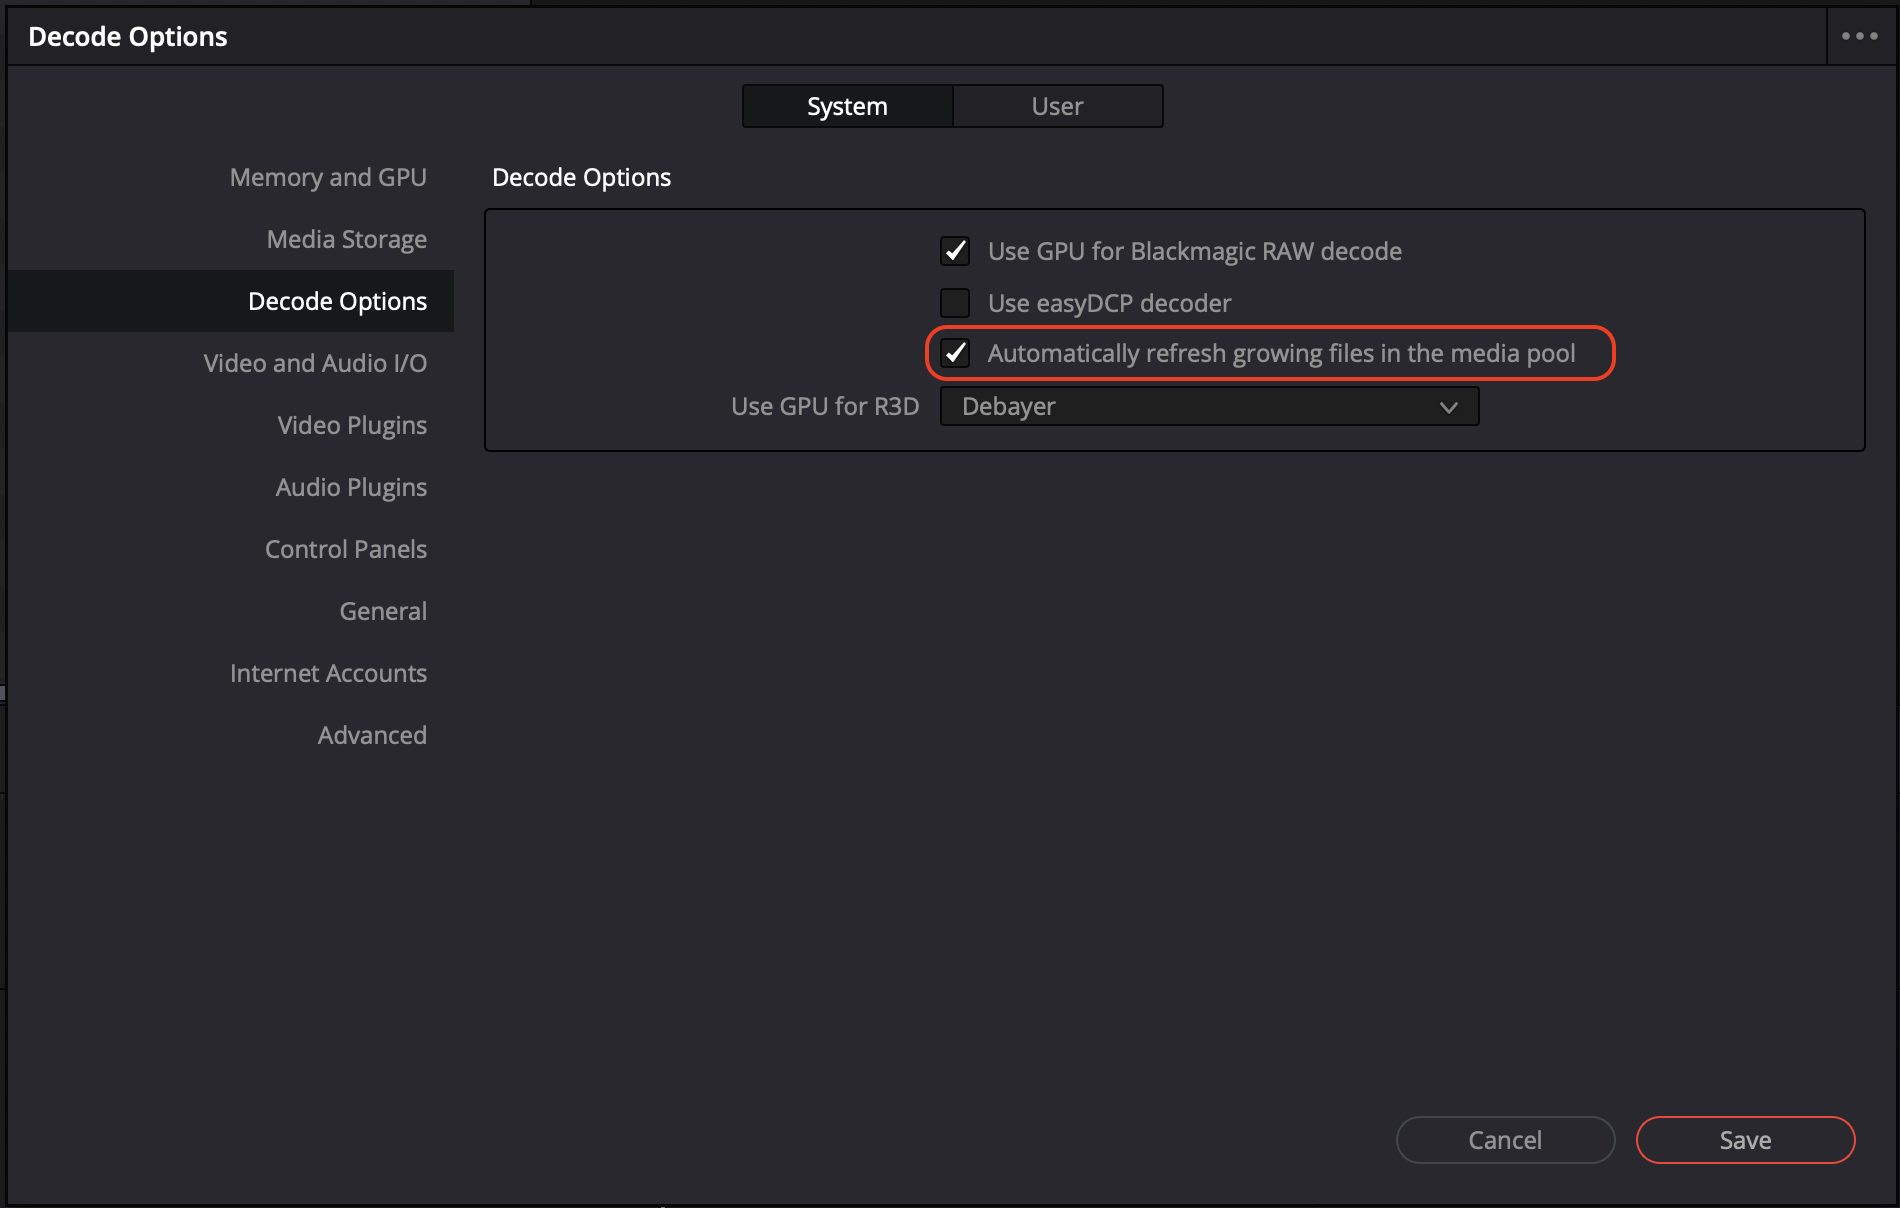Screen dimensions: 1900x1208
Task: Open General settings section
Action: [383, 611]
